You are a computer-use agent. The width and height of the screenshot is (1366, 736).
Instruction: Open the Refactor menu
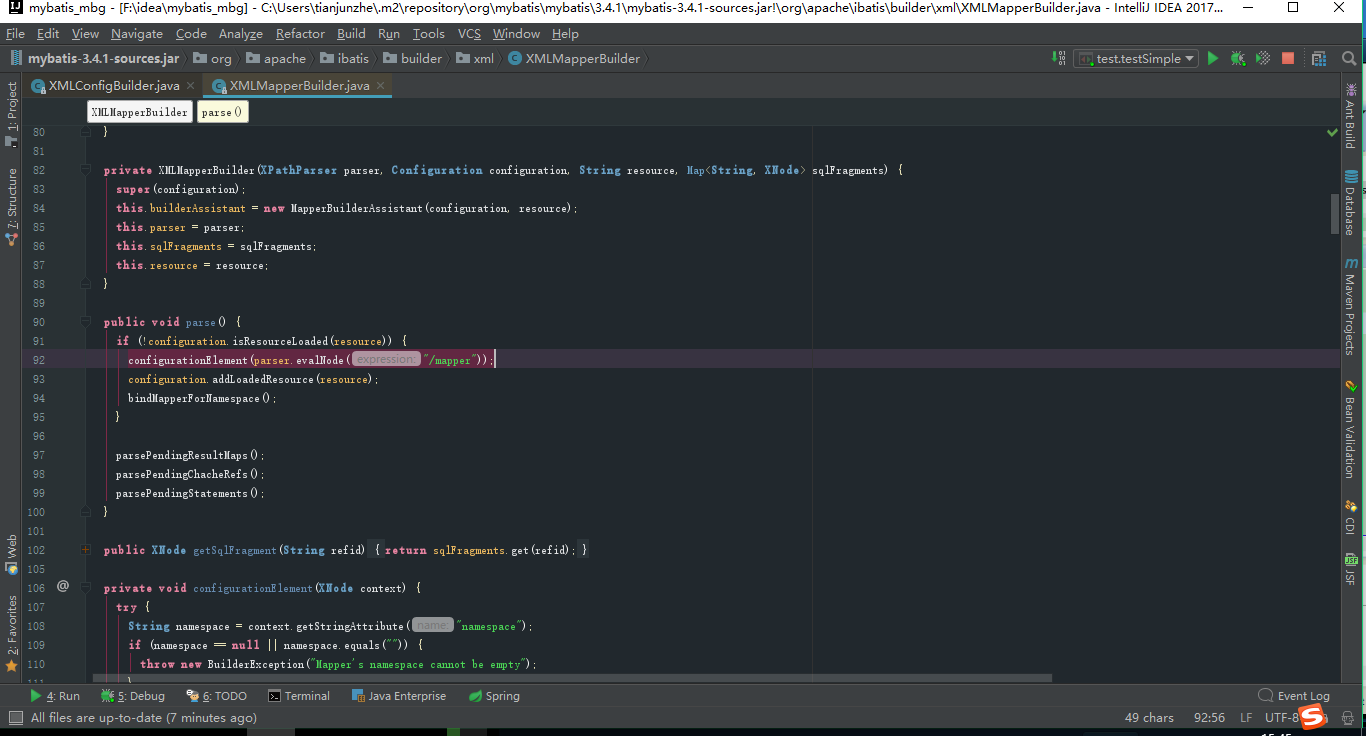(x=300, y=33)
